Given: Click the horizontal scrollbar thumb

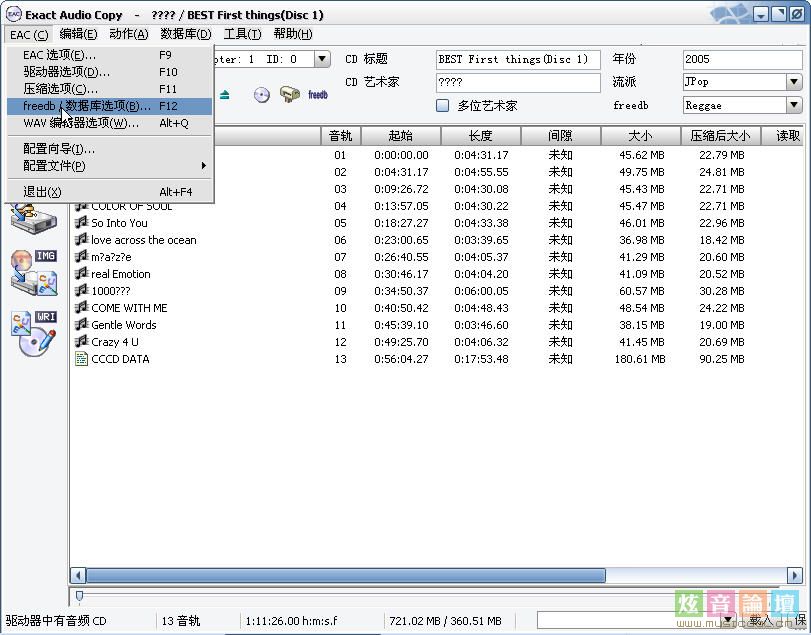Looking at the screenshot, I should [346, 575].
